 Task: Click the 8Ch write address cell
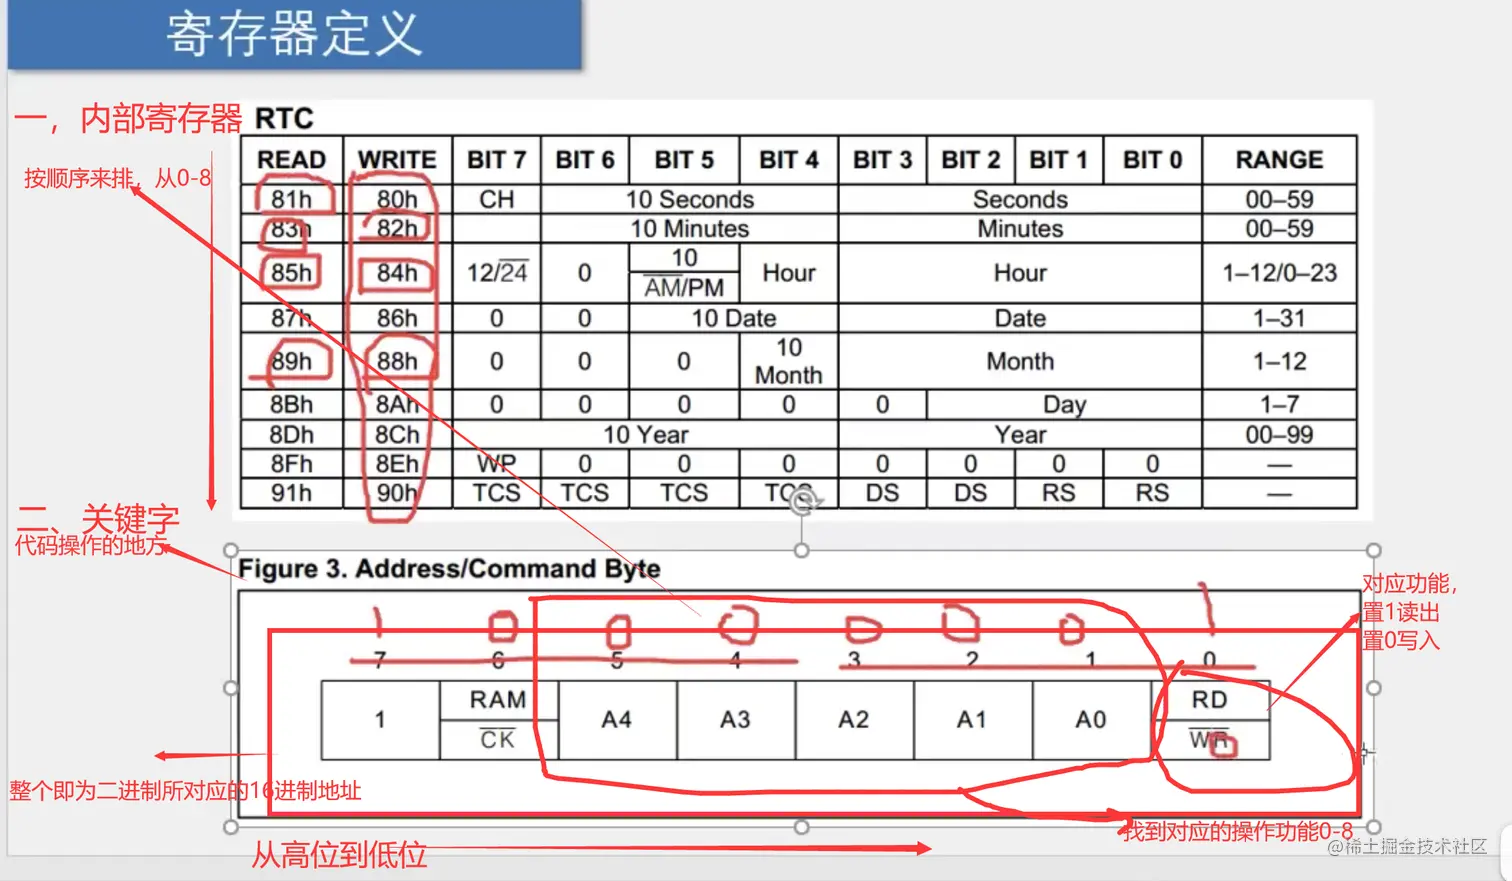coord(397,434)
